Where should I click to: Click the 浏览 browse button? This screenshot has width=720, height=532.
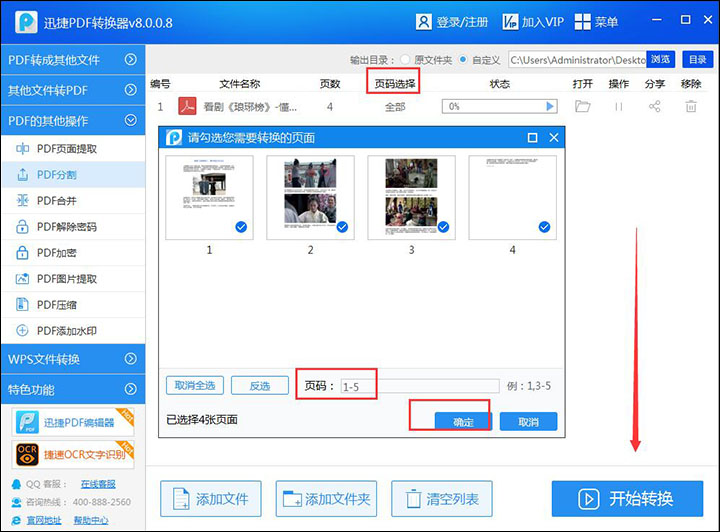[661, 59]
